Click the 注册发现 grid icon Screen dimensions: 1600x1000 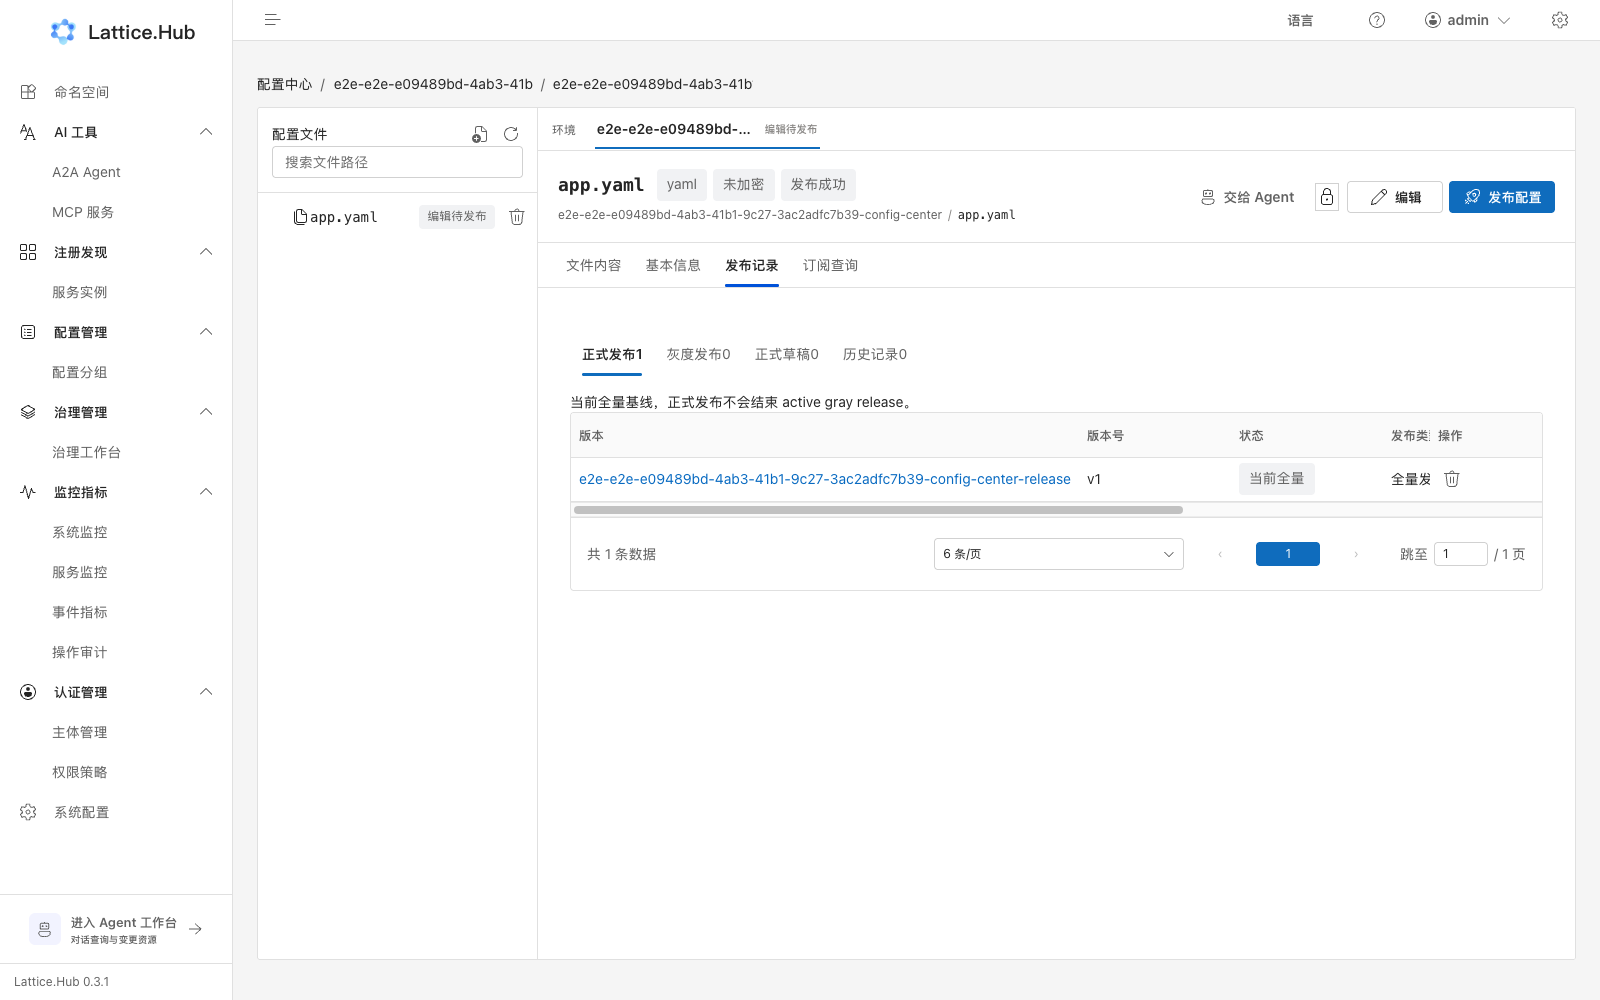pyautogui.click(x=28, y=252)
